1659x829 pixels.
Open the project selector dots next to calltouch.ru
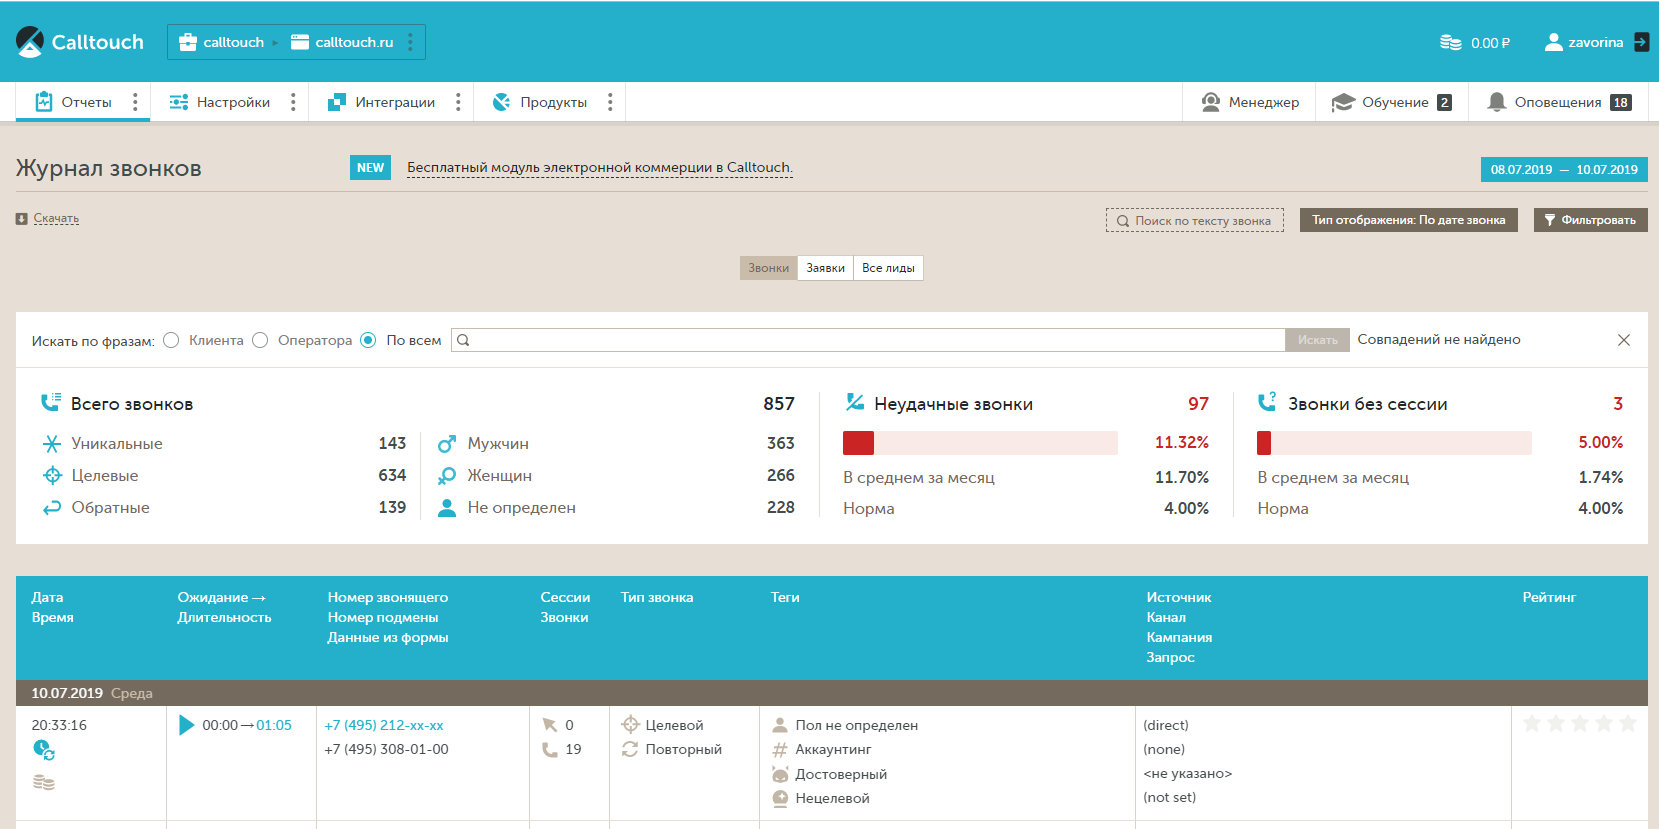coord(410,42)
